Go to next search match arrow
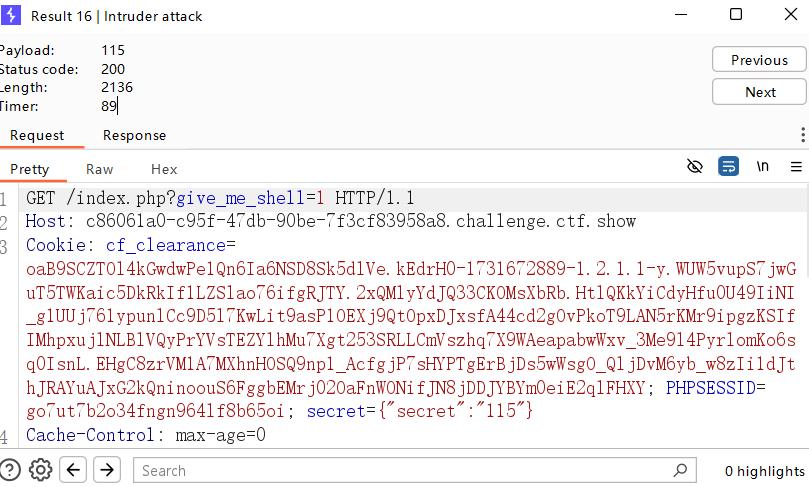 pos(106,470)
